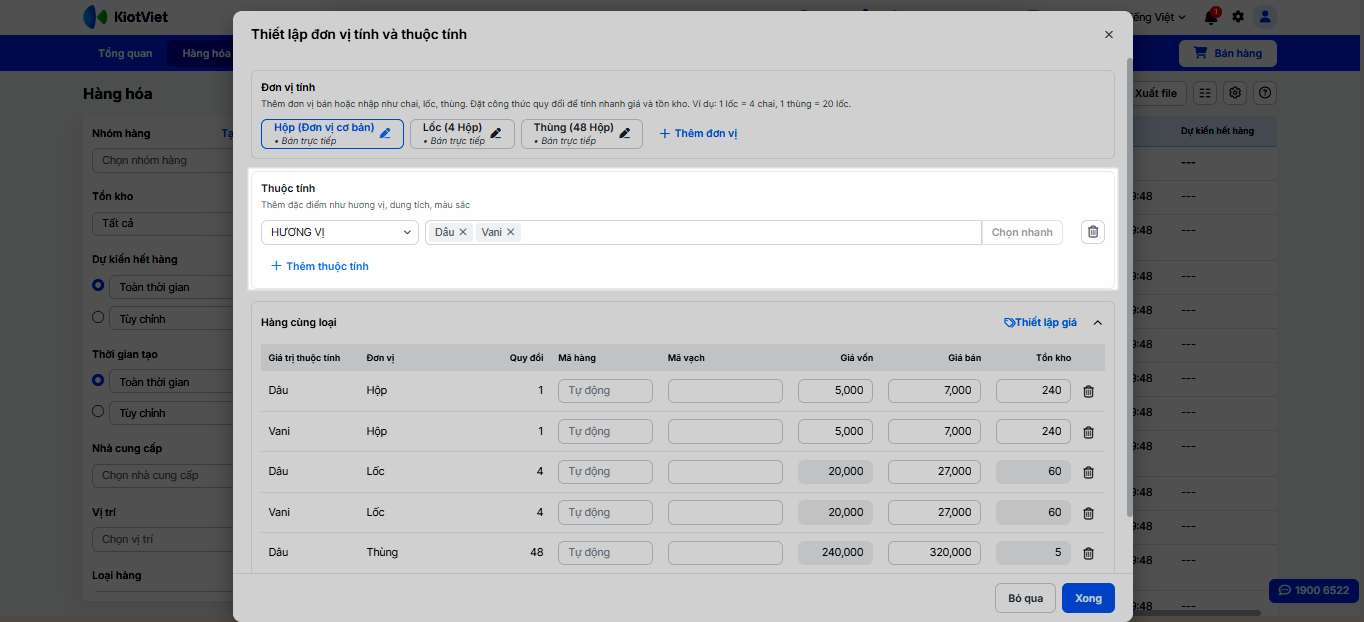Edit the Thùng (48 Hộp) unit
The image size is (1364, 622).
[x=625, y=133]
